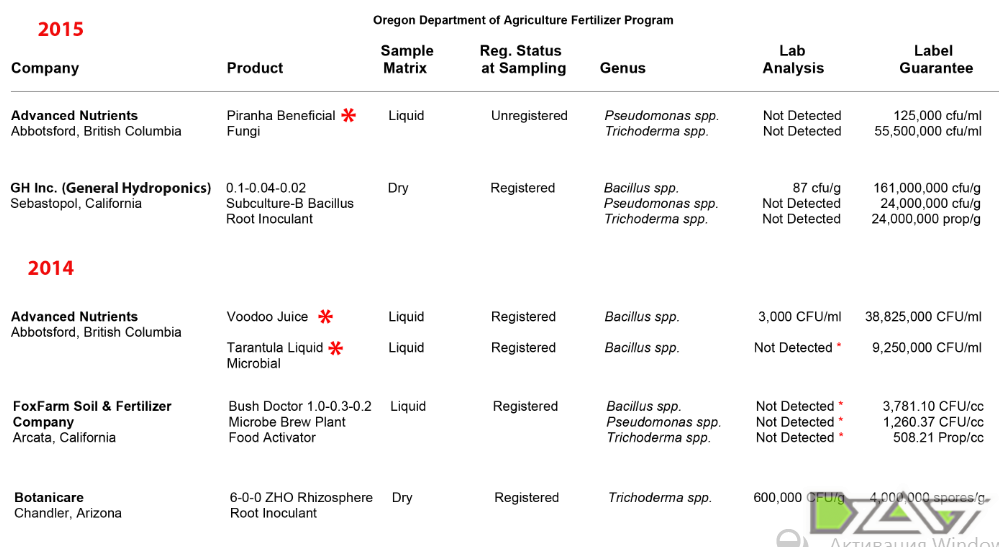Viewport: 999px width, 547px height.
Task: Select the red 2014 year heading
Action: point(51,268)
